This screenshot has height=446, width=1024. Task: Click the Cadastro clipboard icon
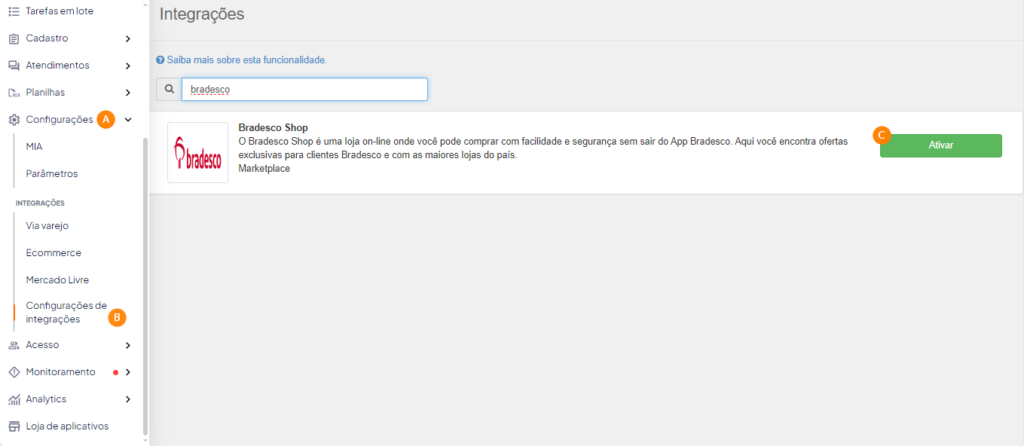14,39
